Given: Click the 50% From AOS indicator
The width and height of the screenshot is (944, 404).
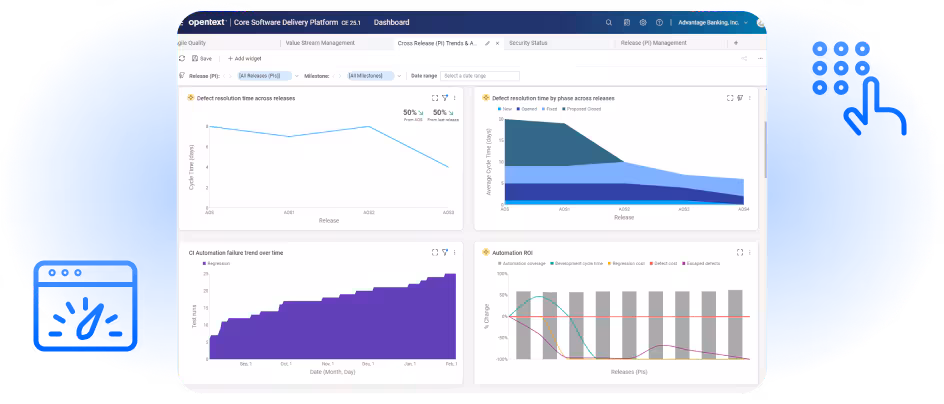Looking at the screenshot, I should [x=412, y=115].
